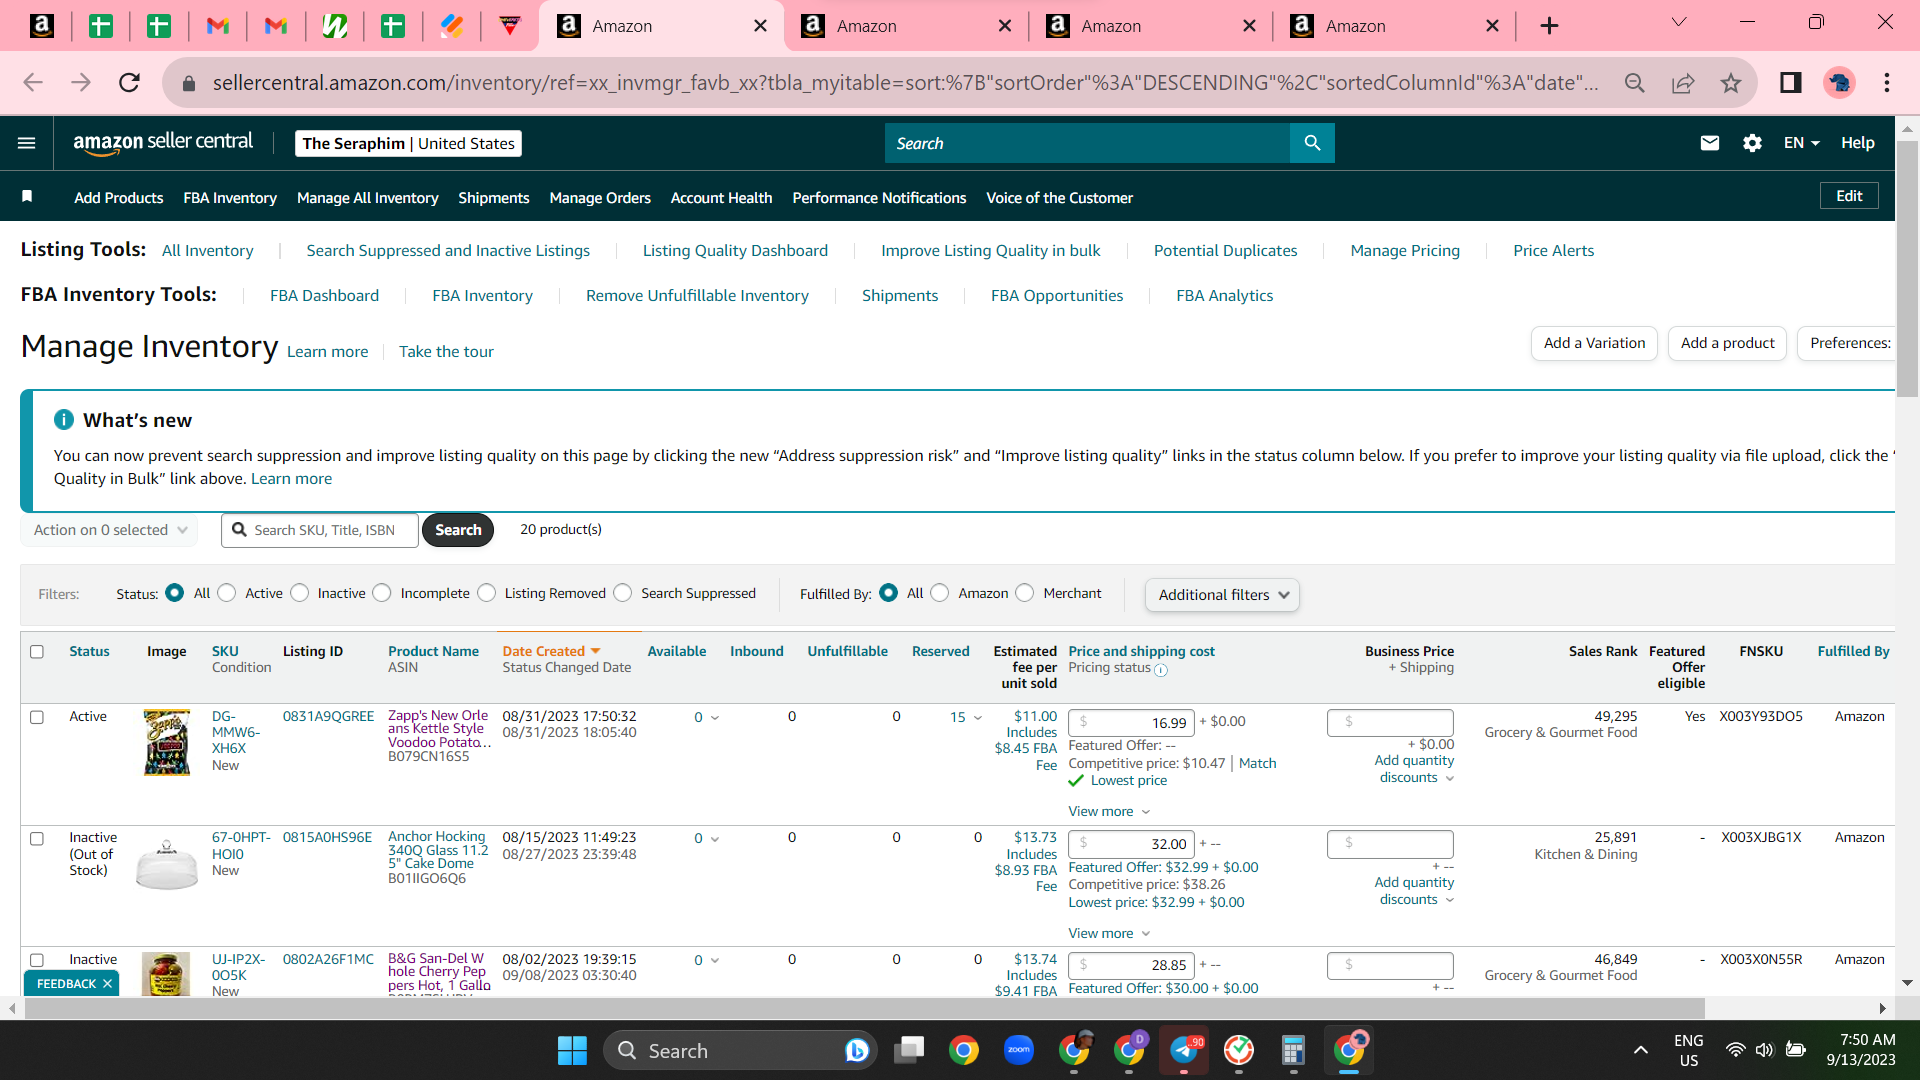Click the pricing status info icon
This screenshot has height=1080, width=1920.
point(1161,670)
